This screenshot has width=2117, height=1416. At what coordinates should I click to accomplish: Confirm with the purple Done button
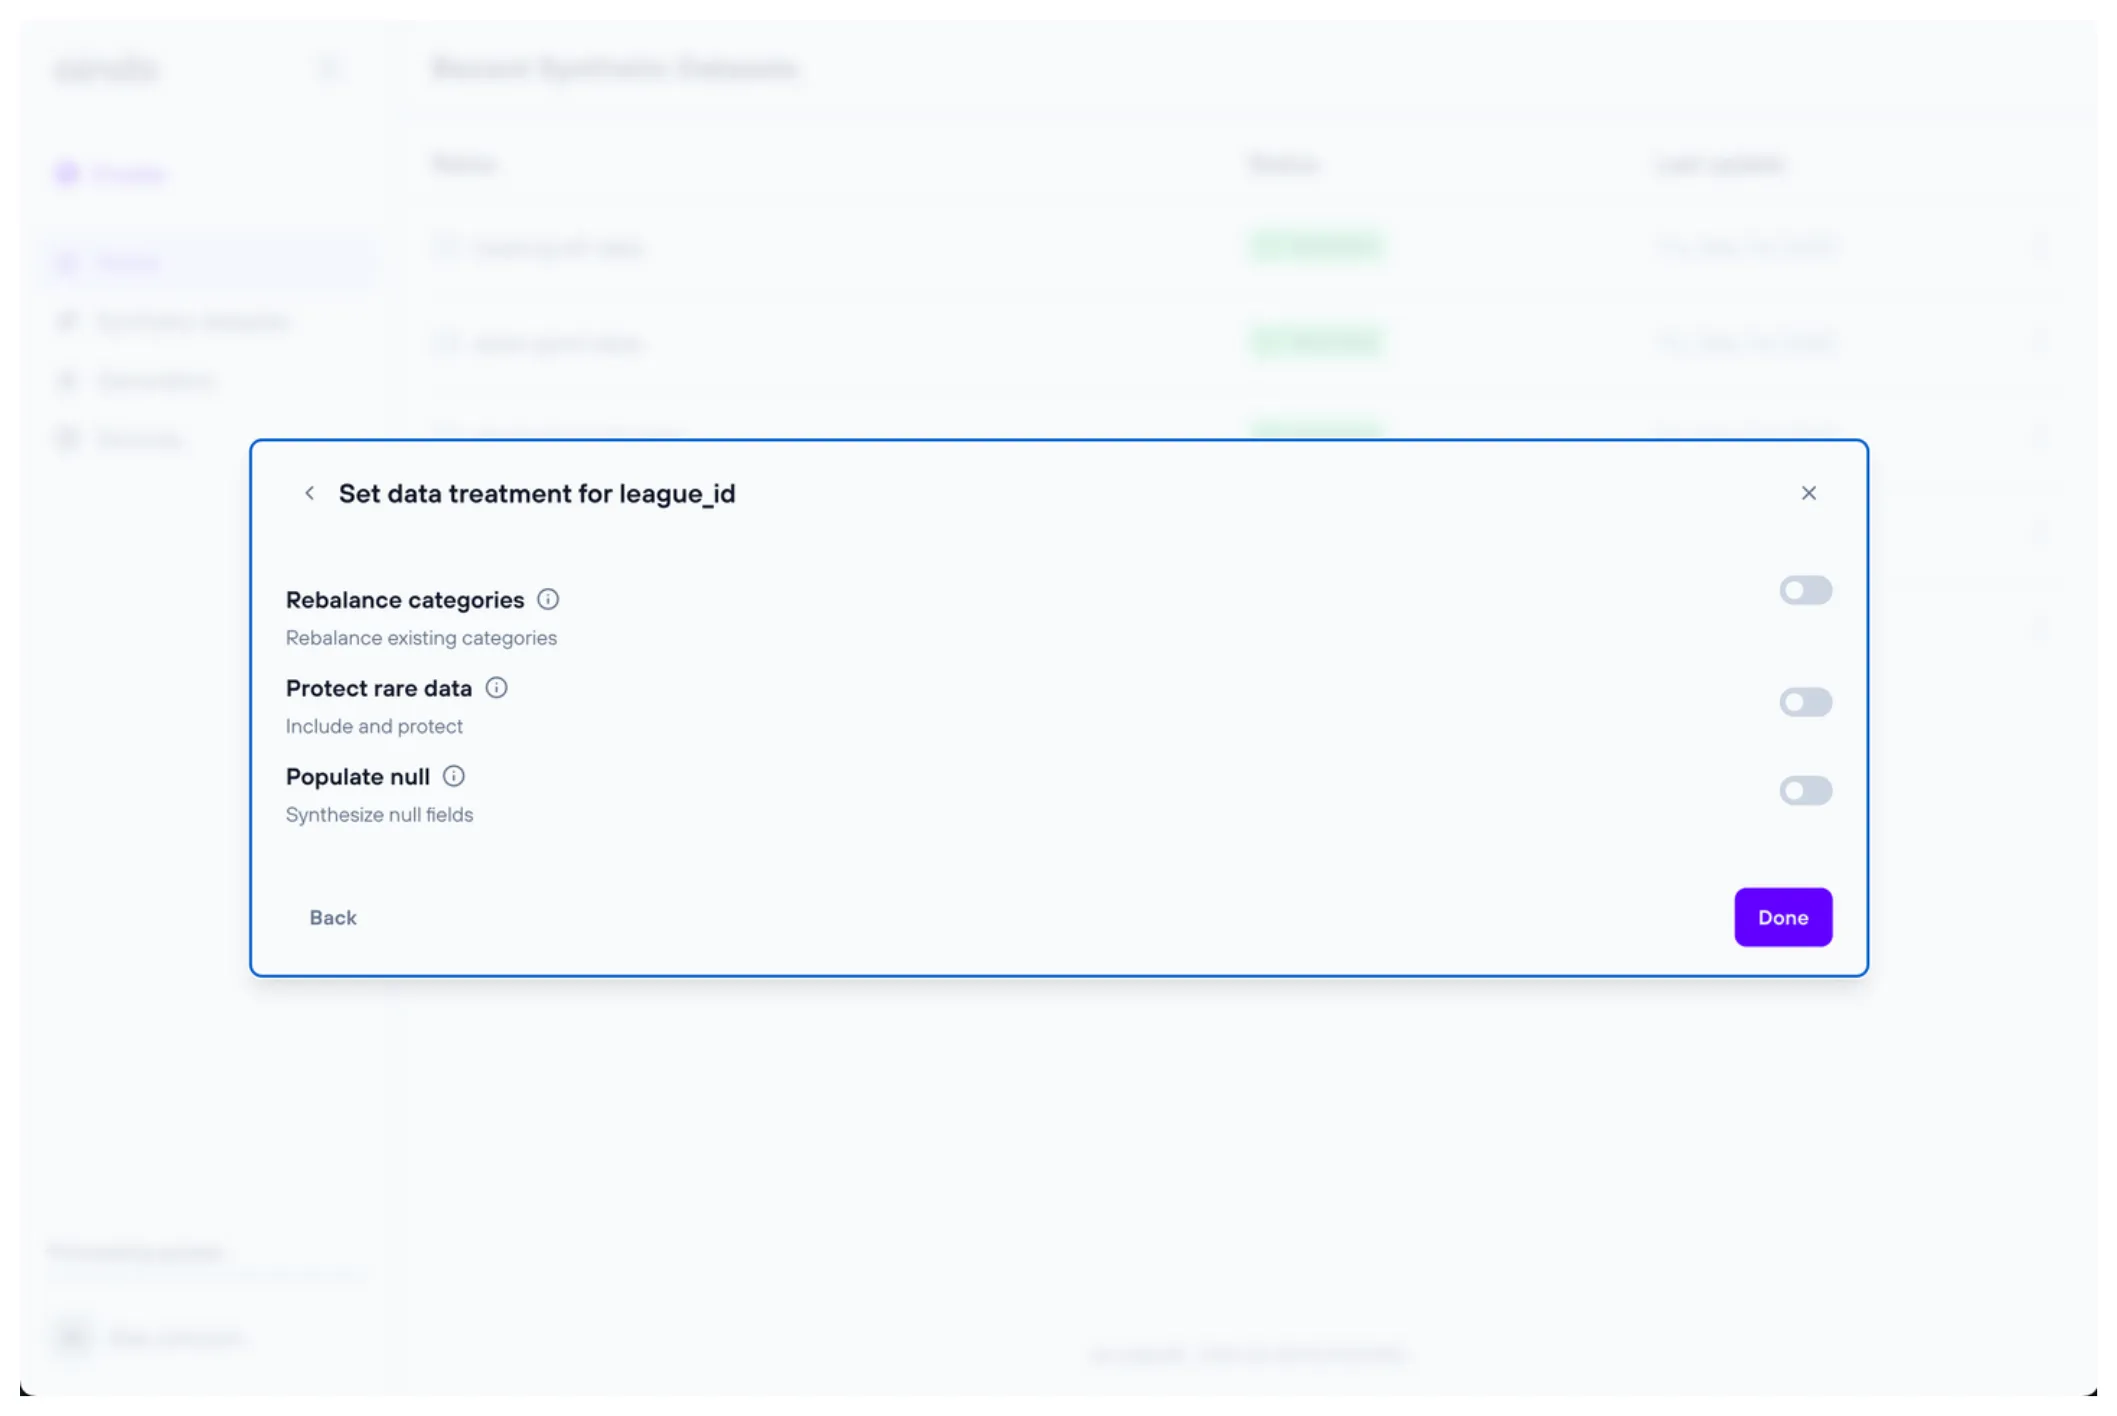pos(1782,917)
